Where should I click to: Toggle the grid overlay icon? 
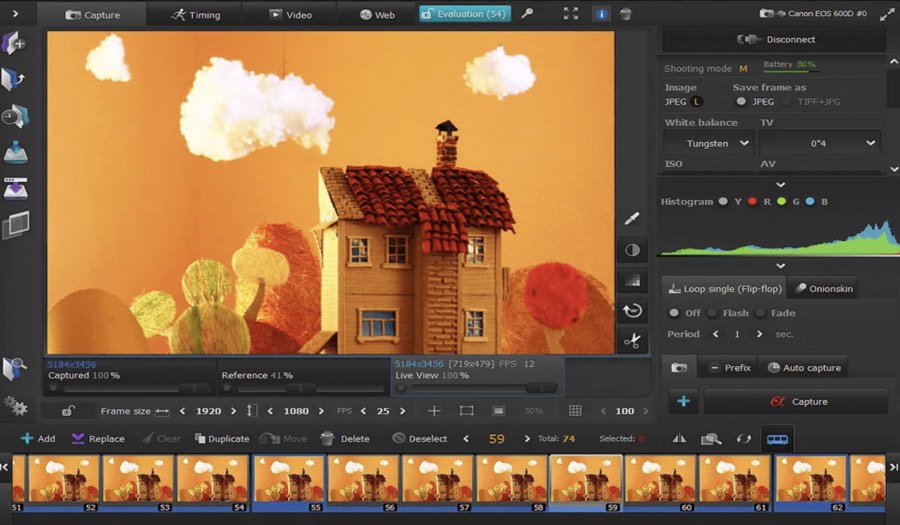point(575,411)
